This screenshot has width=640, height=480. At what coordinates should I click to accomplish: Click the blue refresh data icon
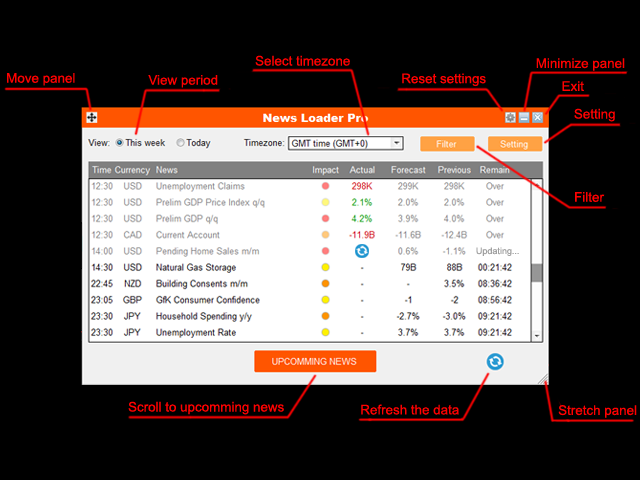tap(495, 362)
